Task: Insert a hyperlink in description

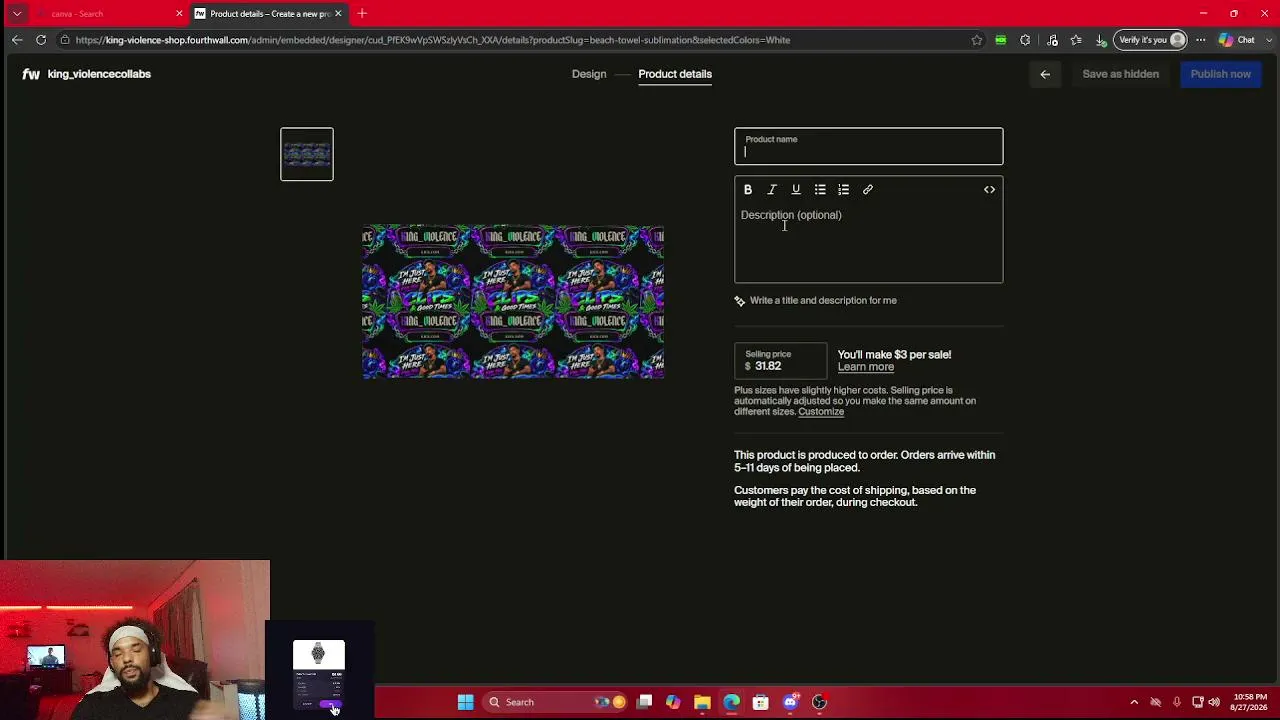Action: click(868, 190)
